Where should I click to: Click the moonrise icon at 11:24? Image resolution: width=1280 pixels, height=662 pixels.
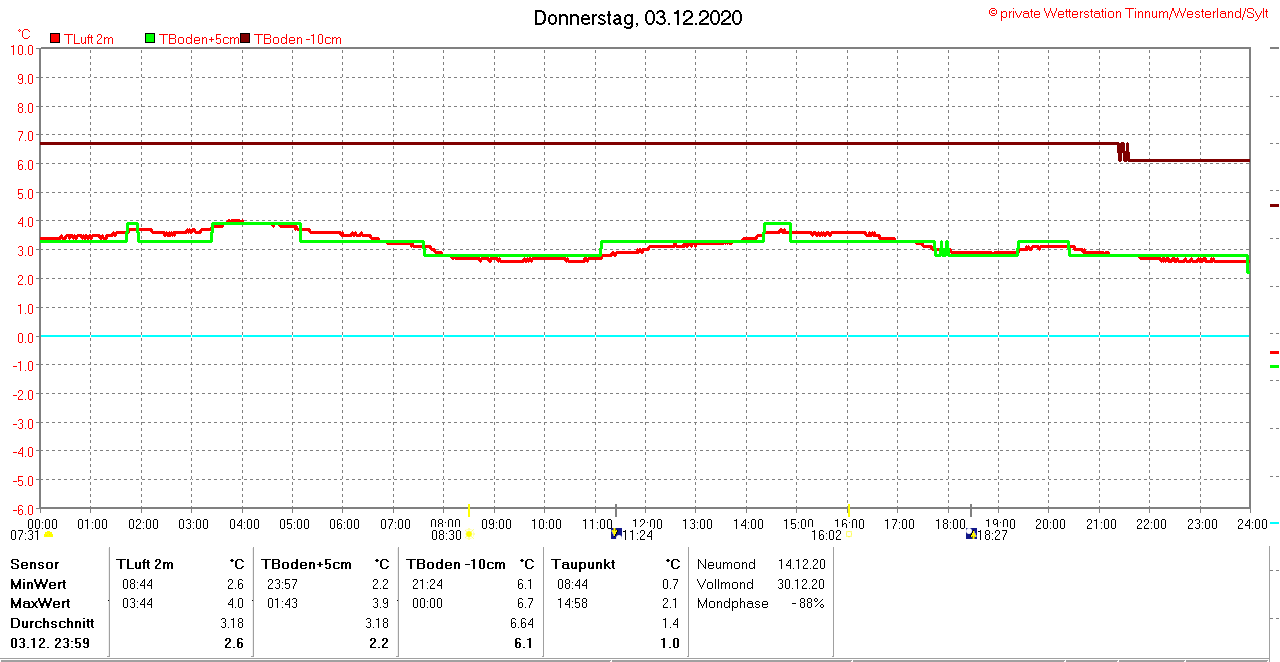(617, 534)
